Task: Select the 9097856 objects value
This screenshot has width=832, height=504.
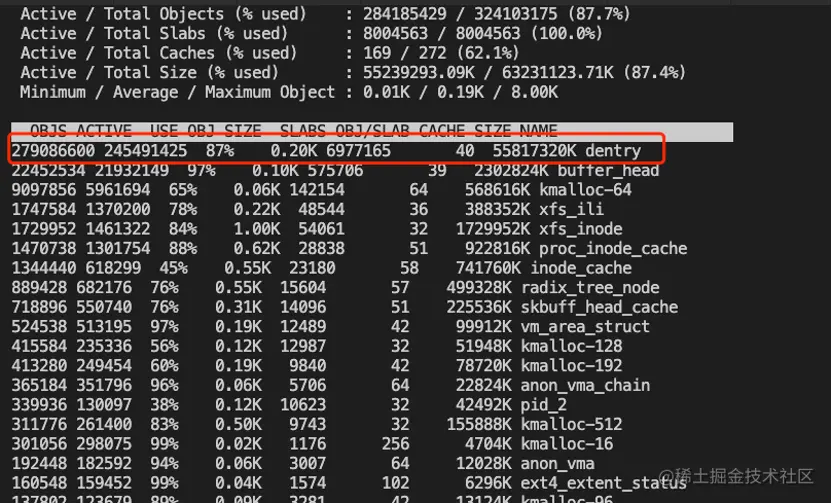Action: tap(44, 190)
